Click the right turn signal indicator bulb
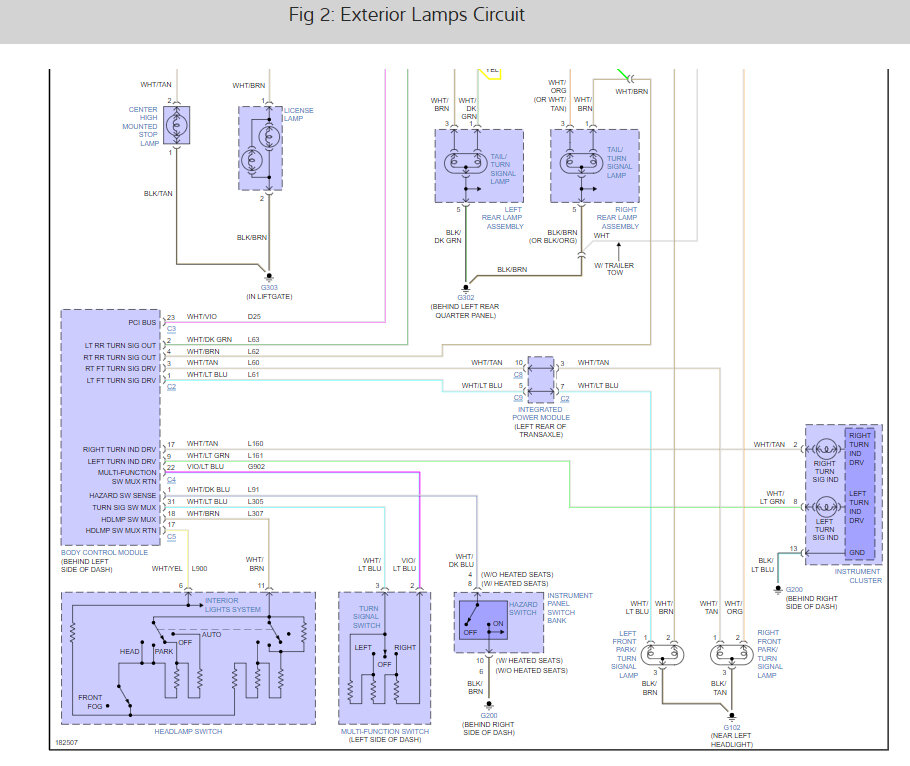The width and height of the screenshot is (910, 766). 825,449
